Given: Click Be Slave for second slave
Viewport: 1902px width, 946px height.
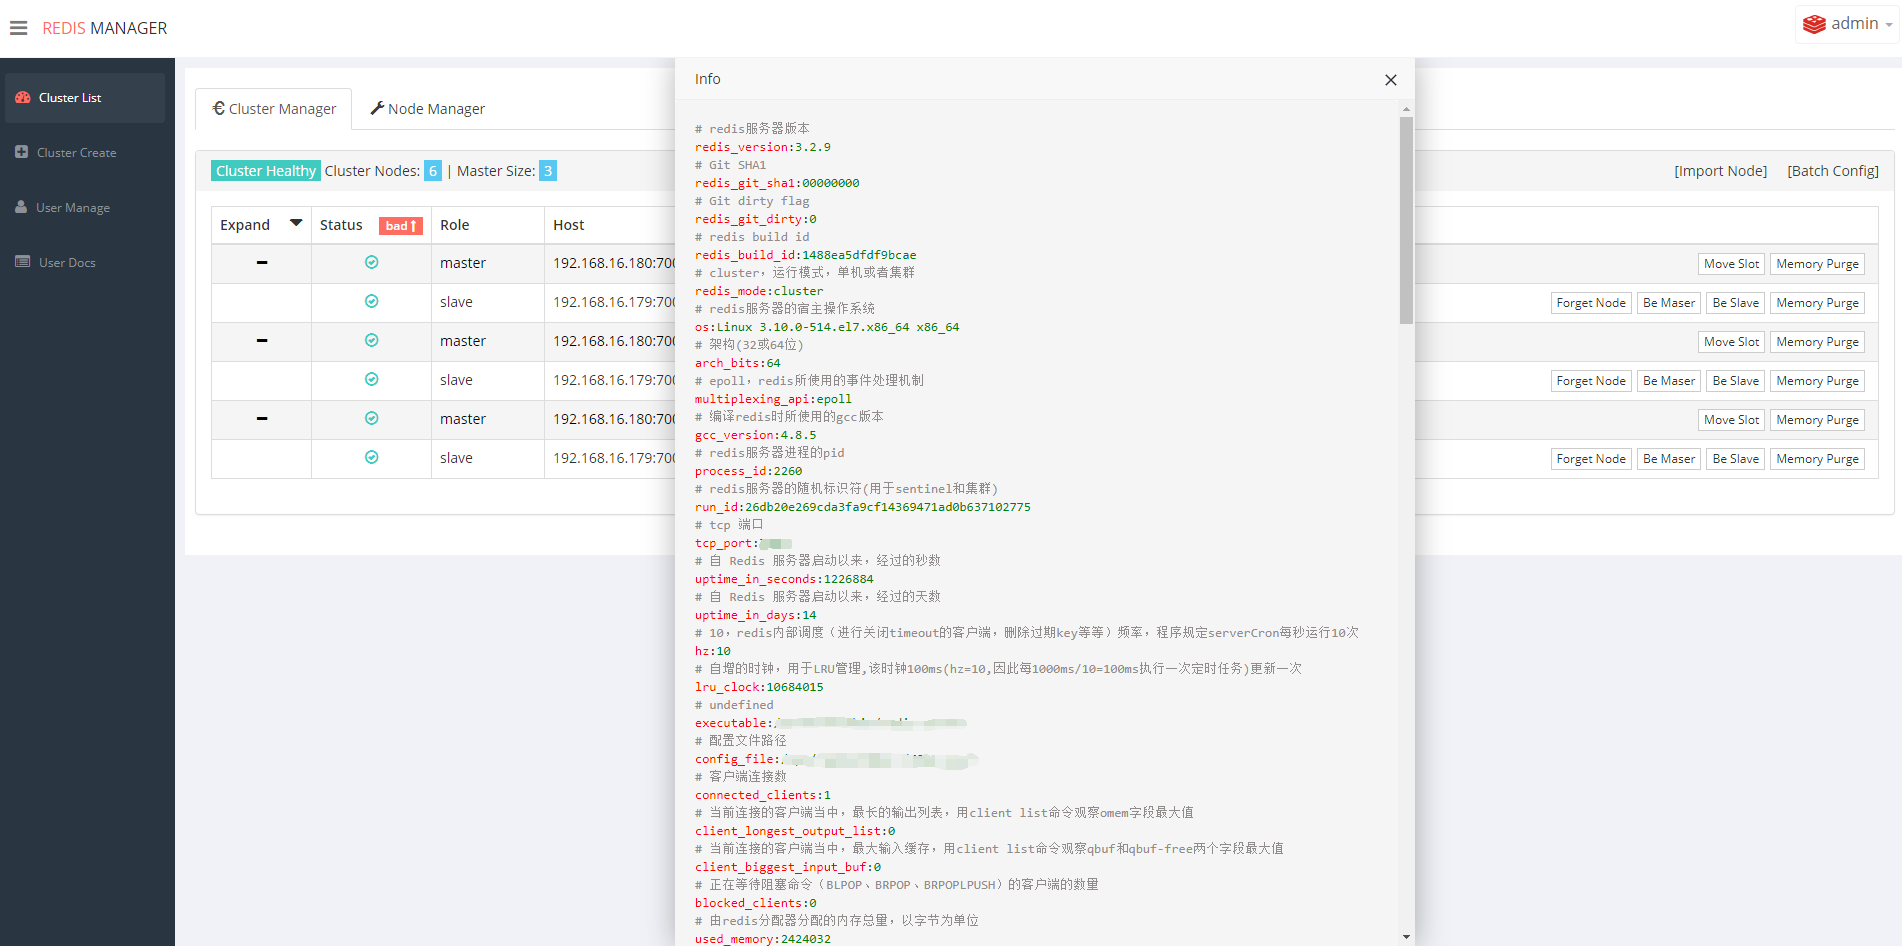Looking at the screenshot, I should click(1735, 381).
